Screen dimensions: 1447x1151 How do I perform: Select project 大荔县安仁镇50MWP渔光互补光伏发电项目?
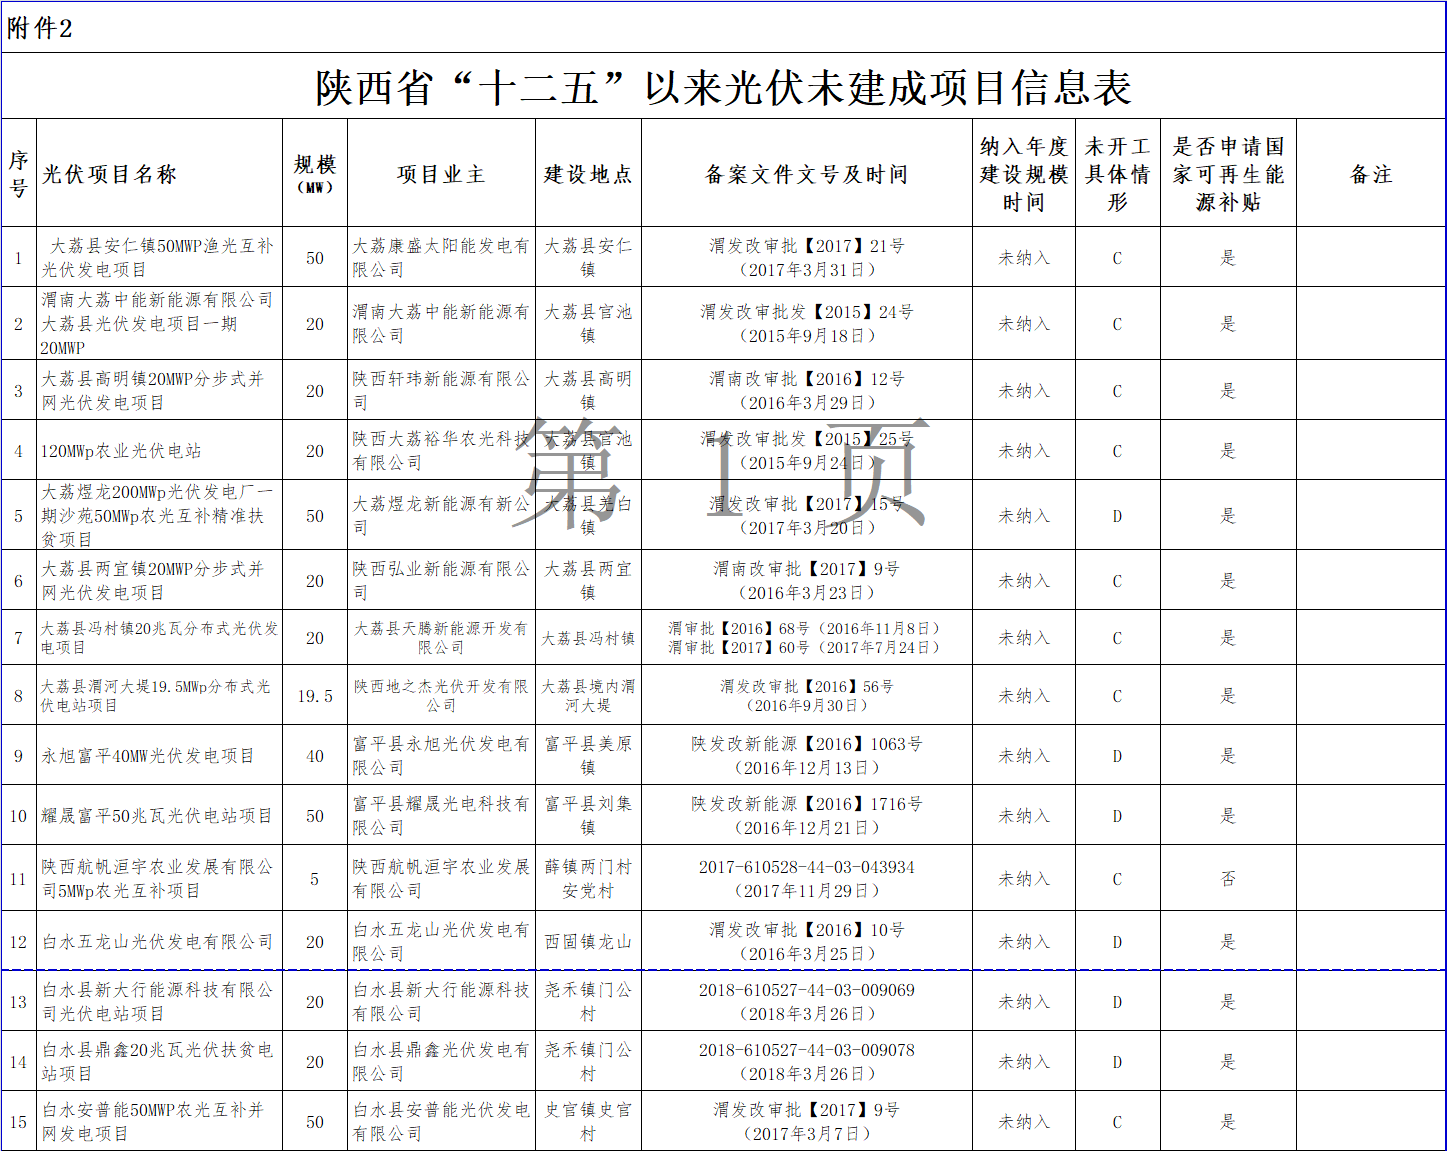point(158,257)
